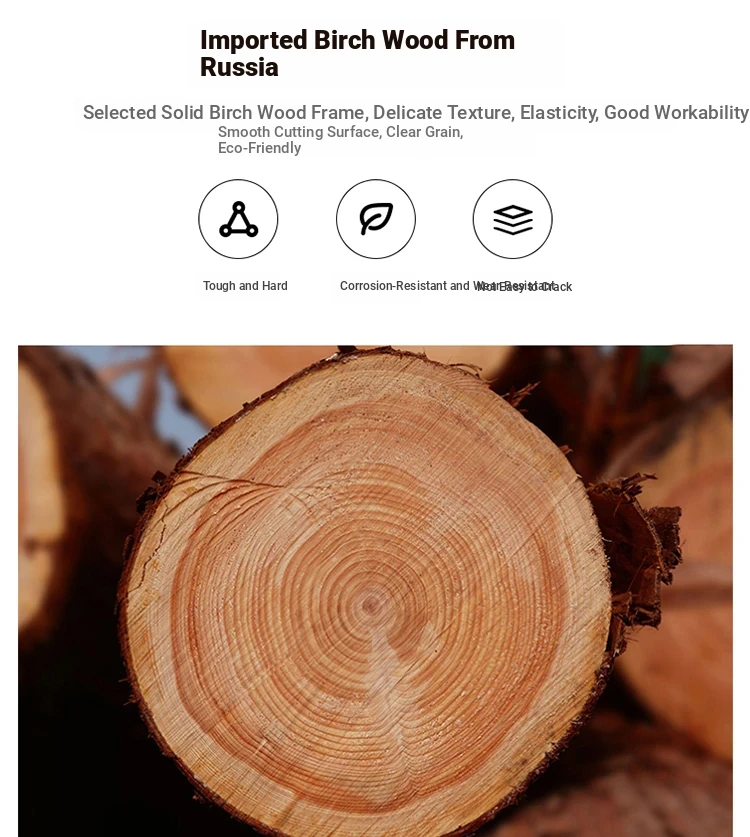Viewport: 750px width, 837px height.
Task: Click the 'Smooth Cutting Surface, Clear Grain' line
Action: [341, 132]
